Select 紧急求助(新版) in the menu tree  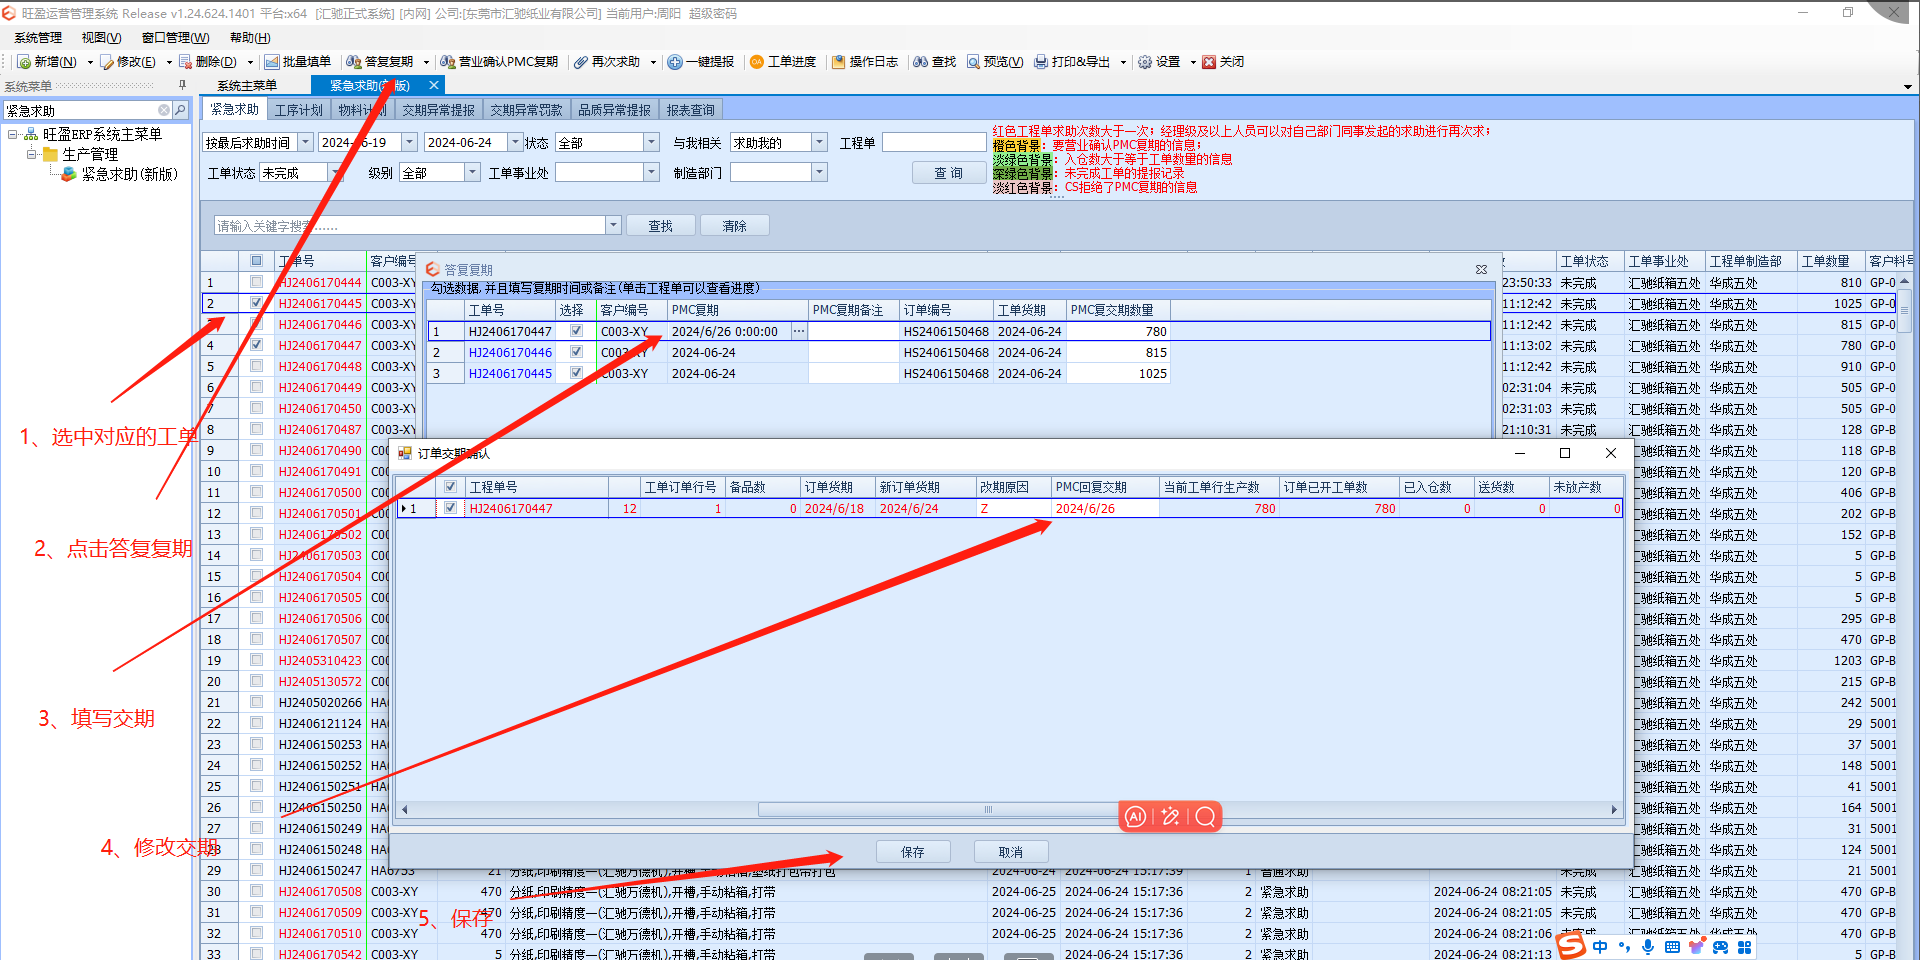coord(129,174)
